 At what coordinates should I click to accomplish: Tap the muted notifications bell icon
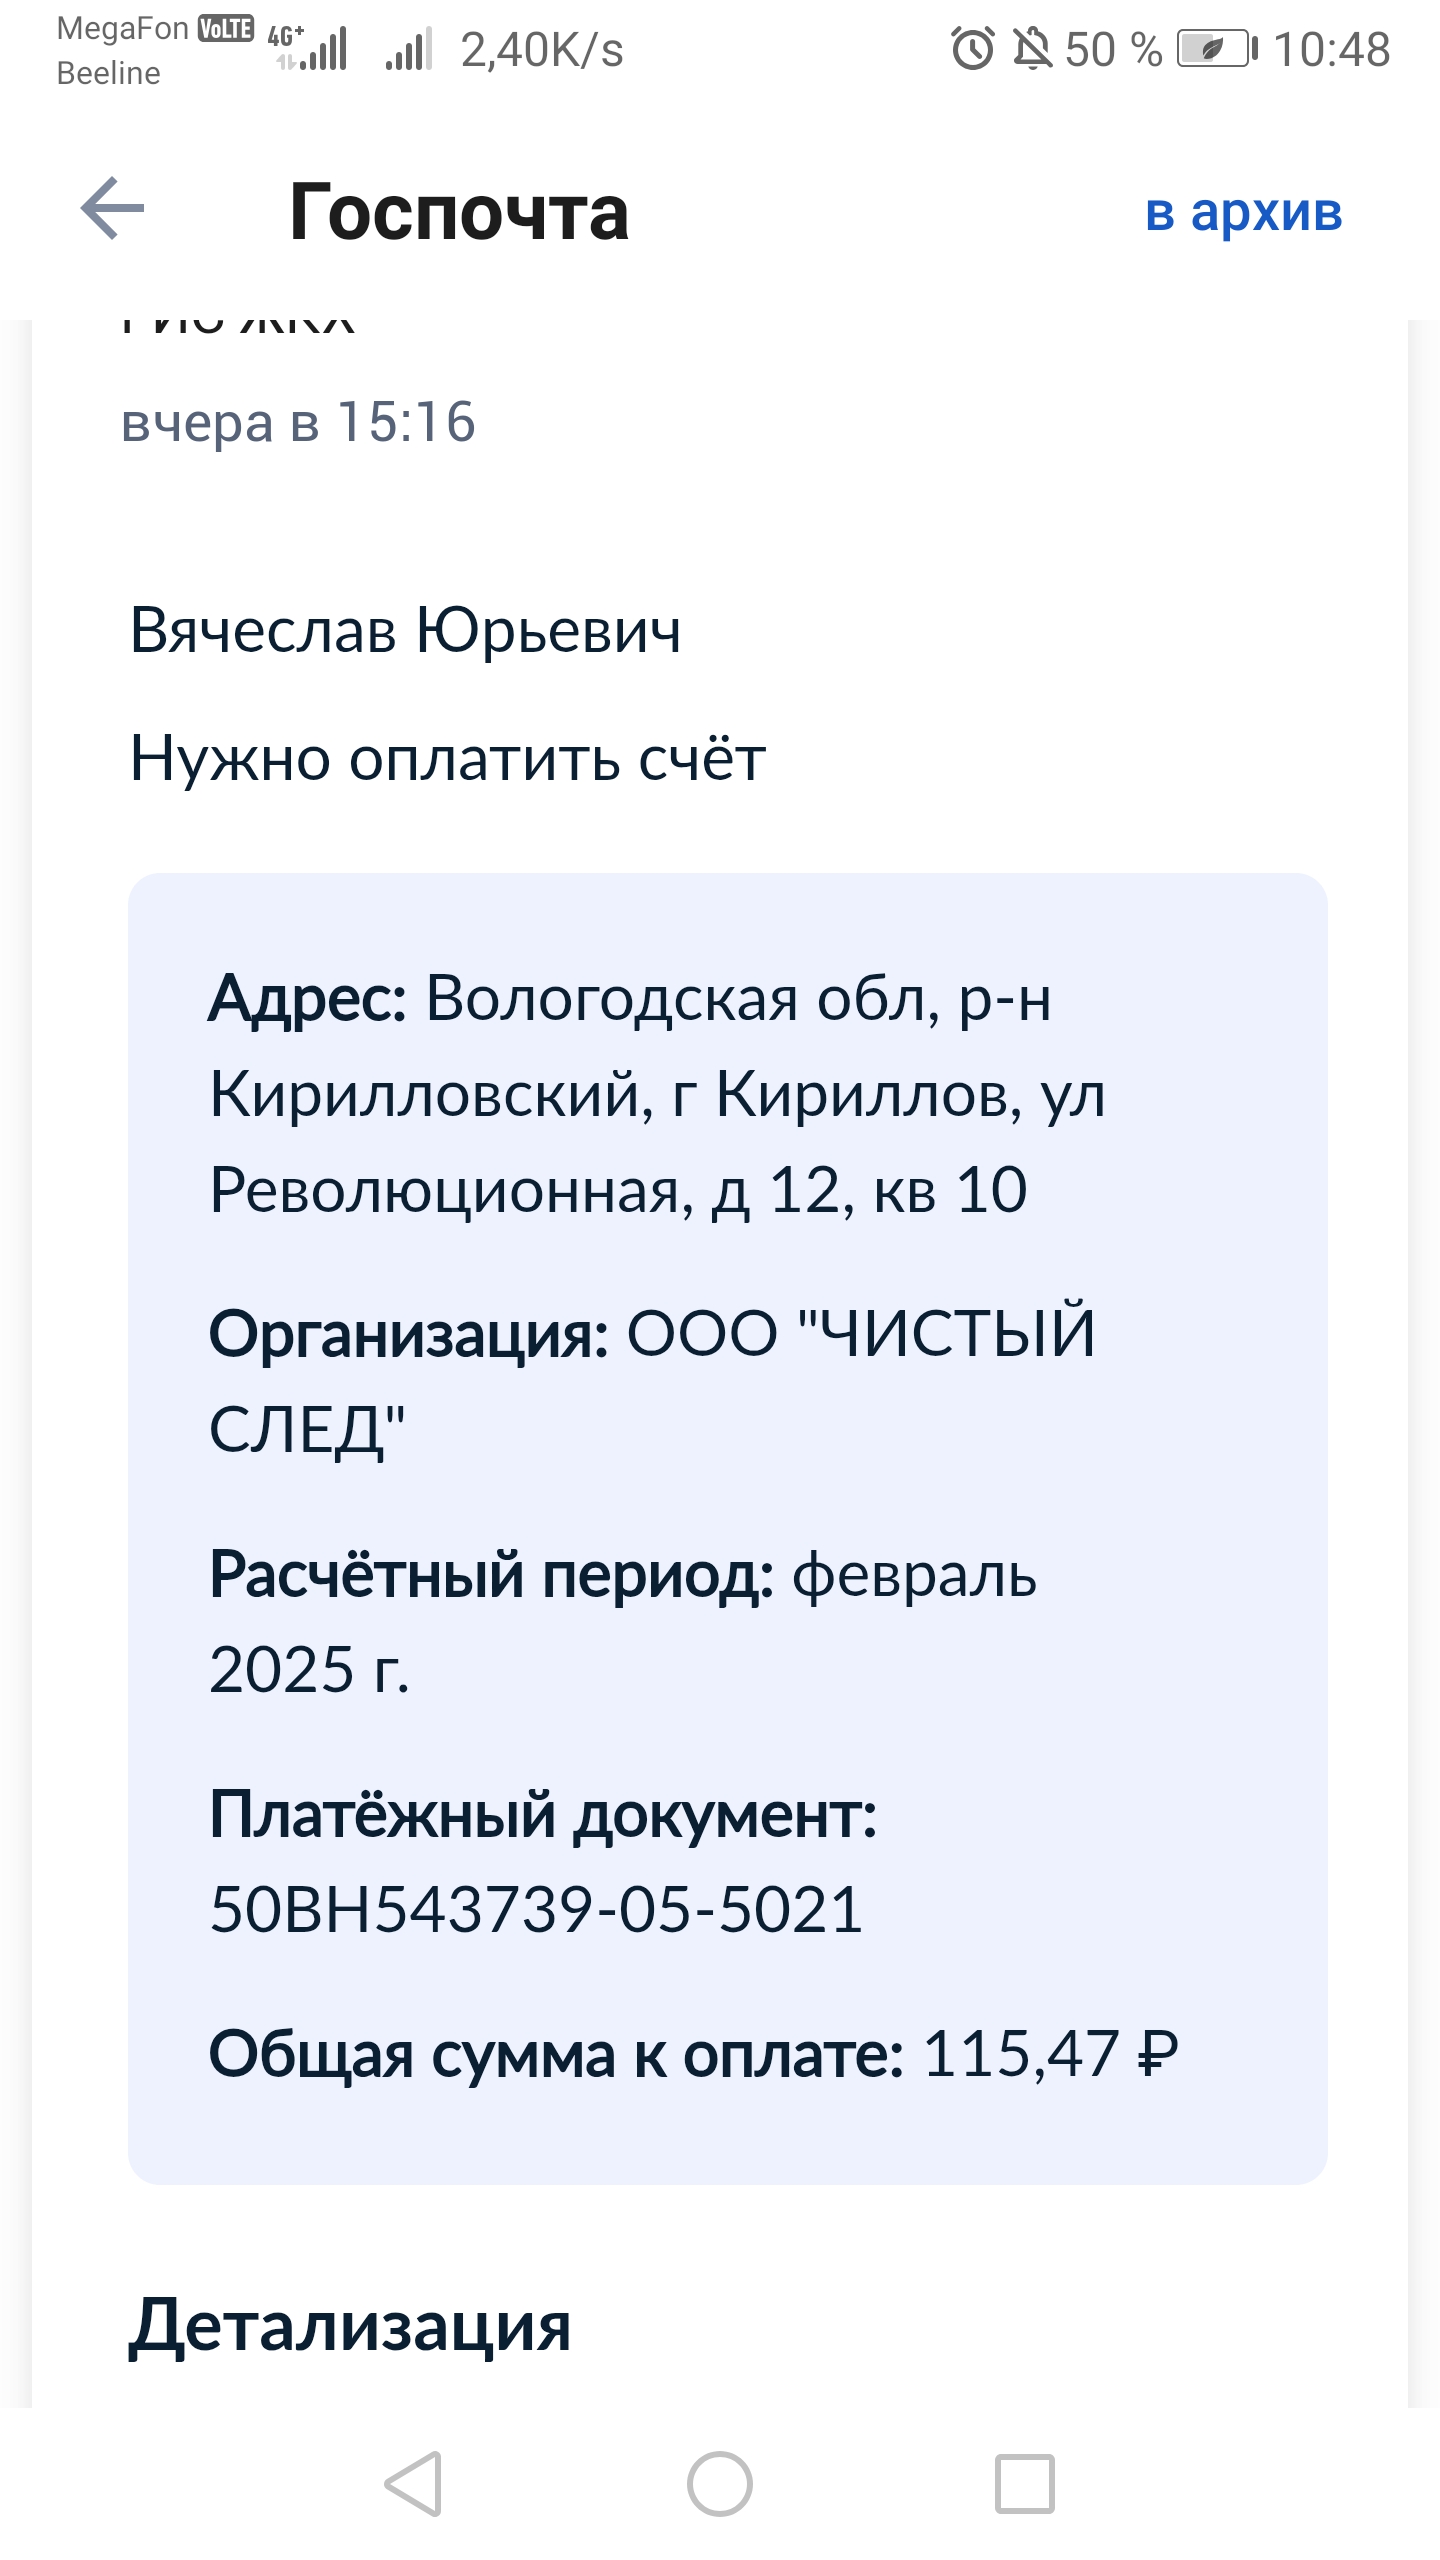(x=1032, y=49)
